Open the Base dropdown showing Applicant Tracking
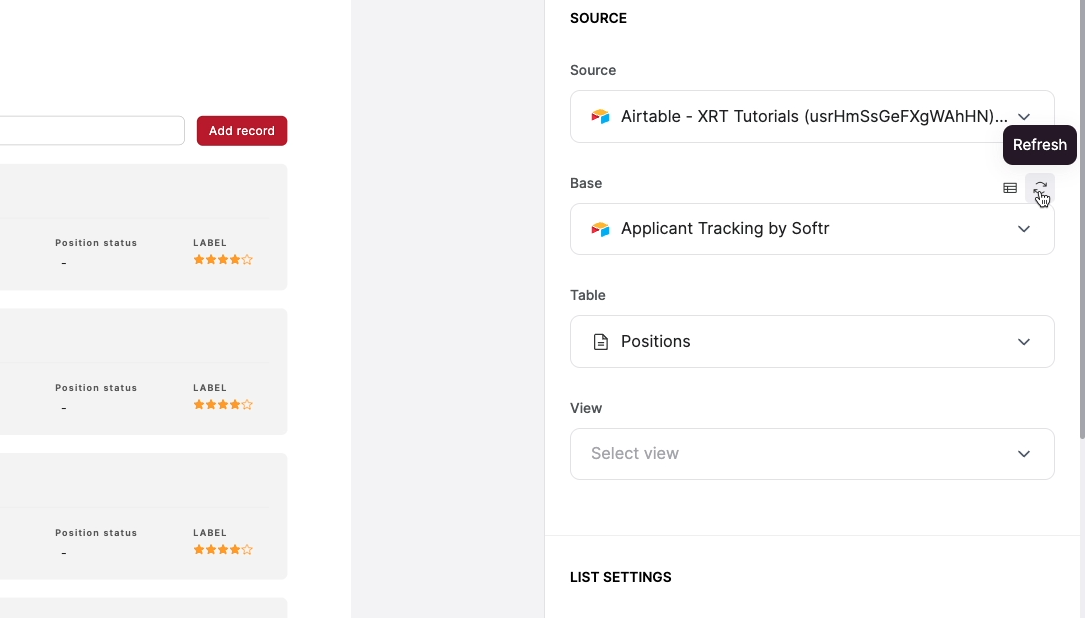The height and width of the screenshot is (618, 1085). point(812,229)
